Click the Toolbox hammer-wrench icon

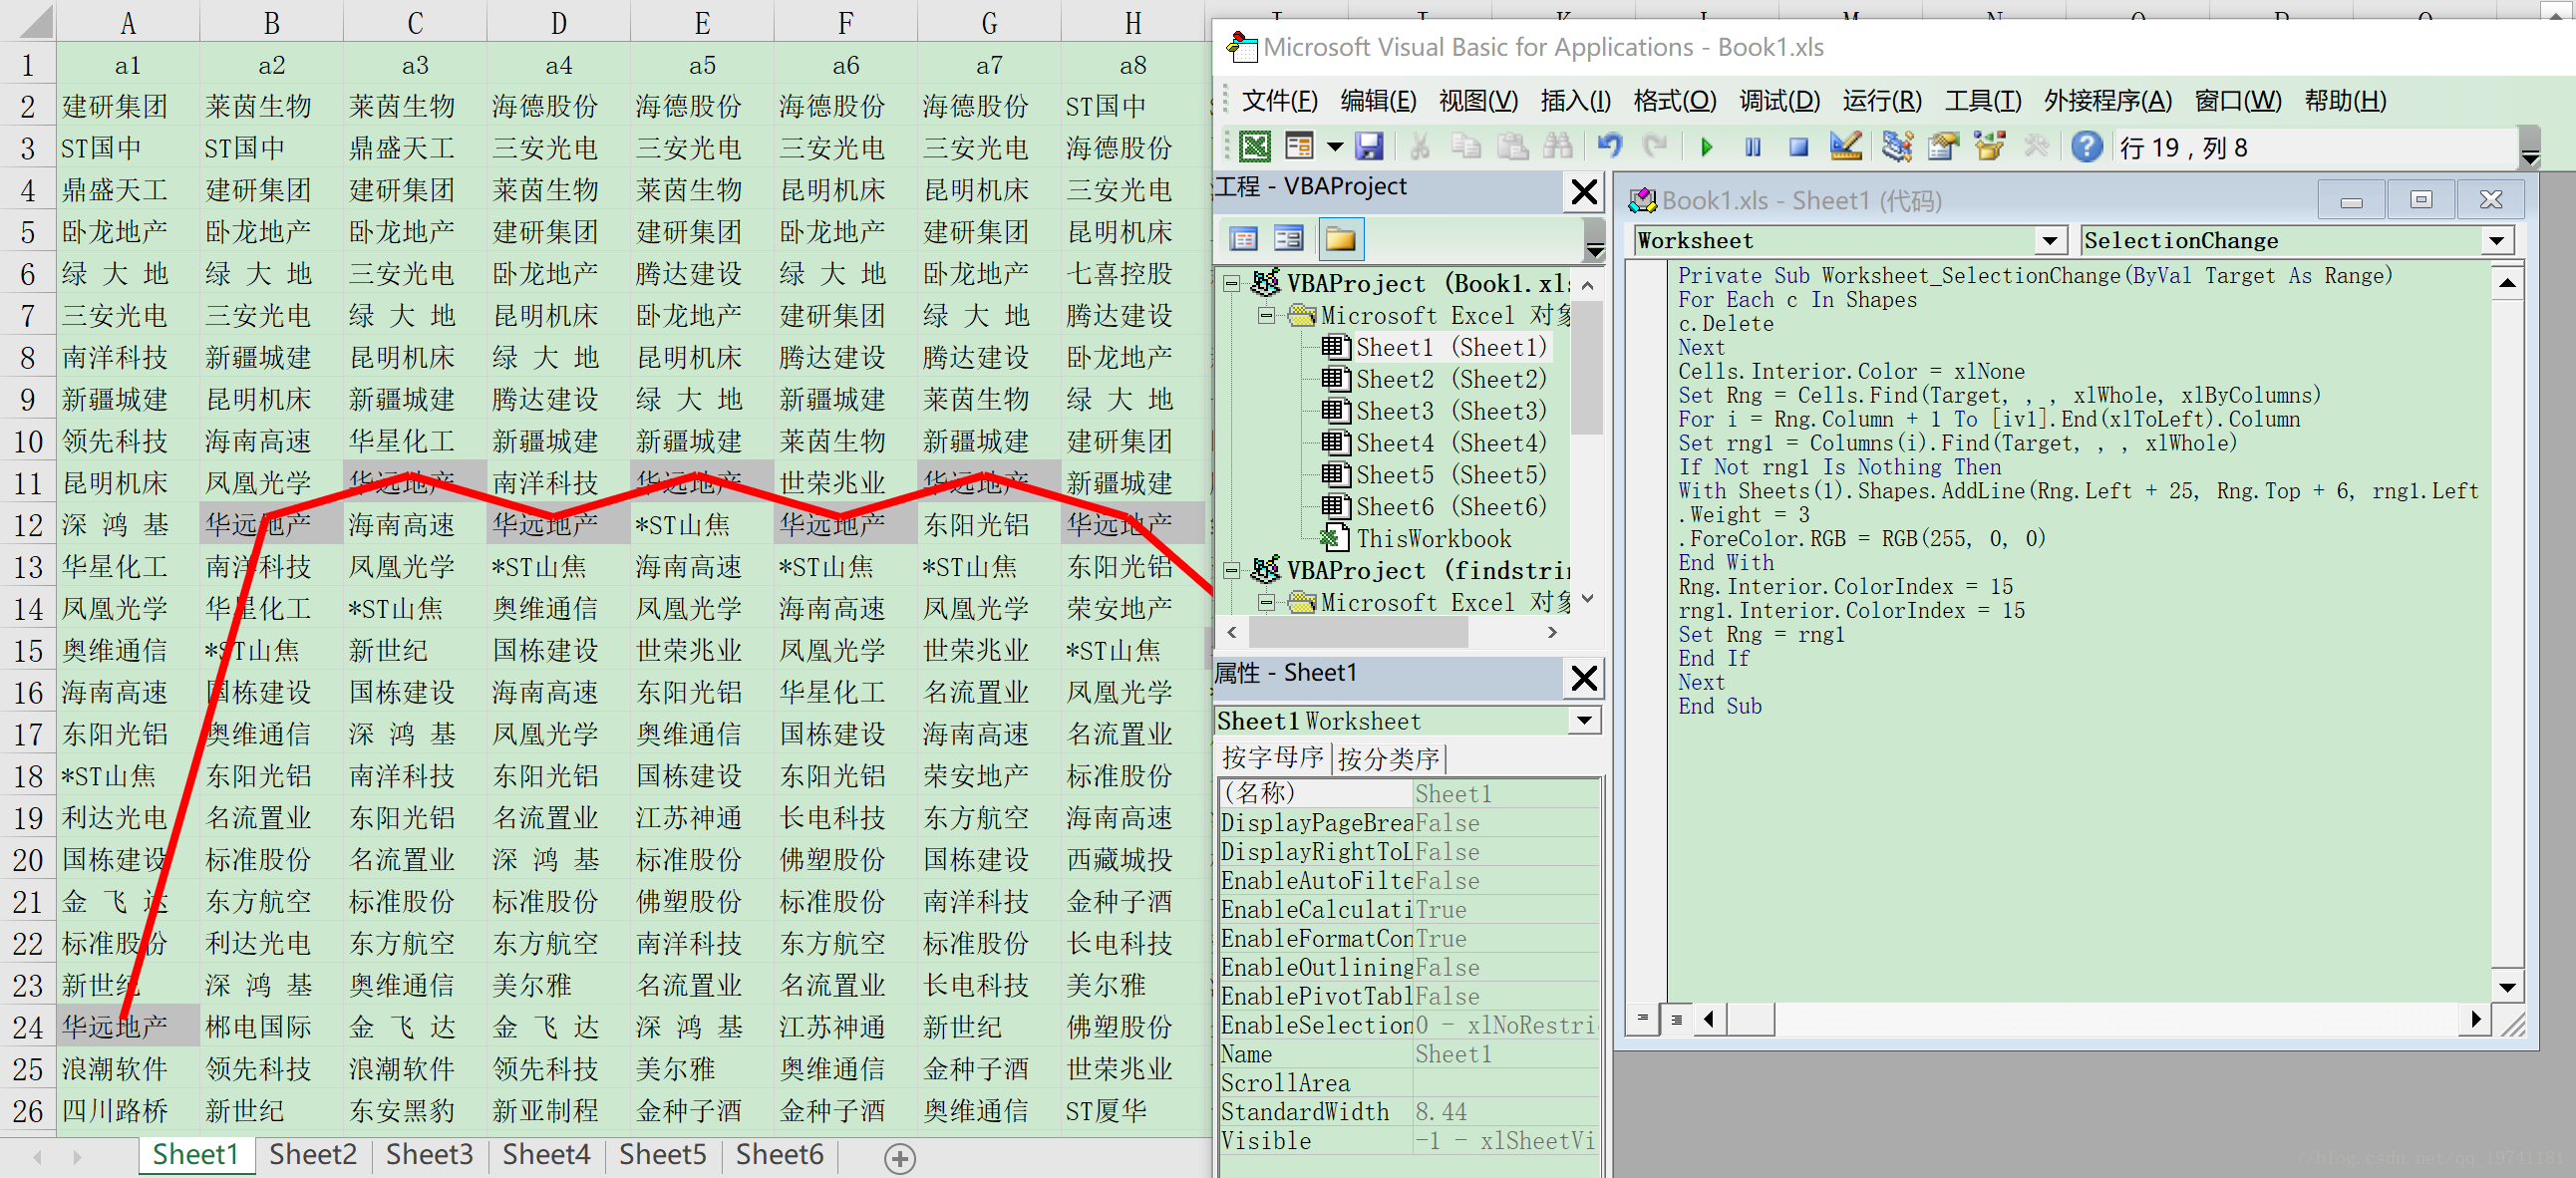(2035, 147)
